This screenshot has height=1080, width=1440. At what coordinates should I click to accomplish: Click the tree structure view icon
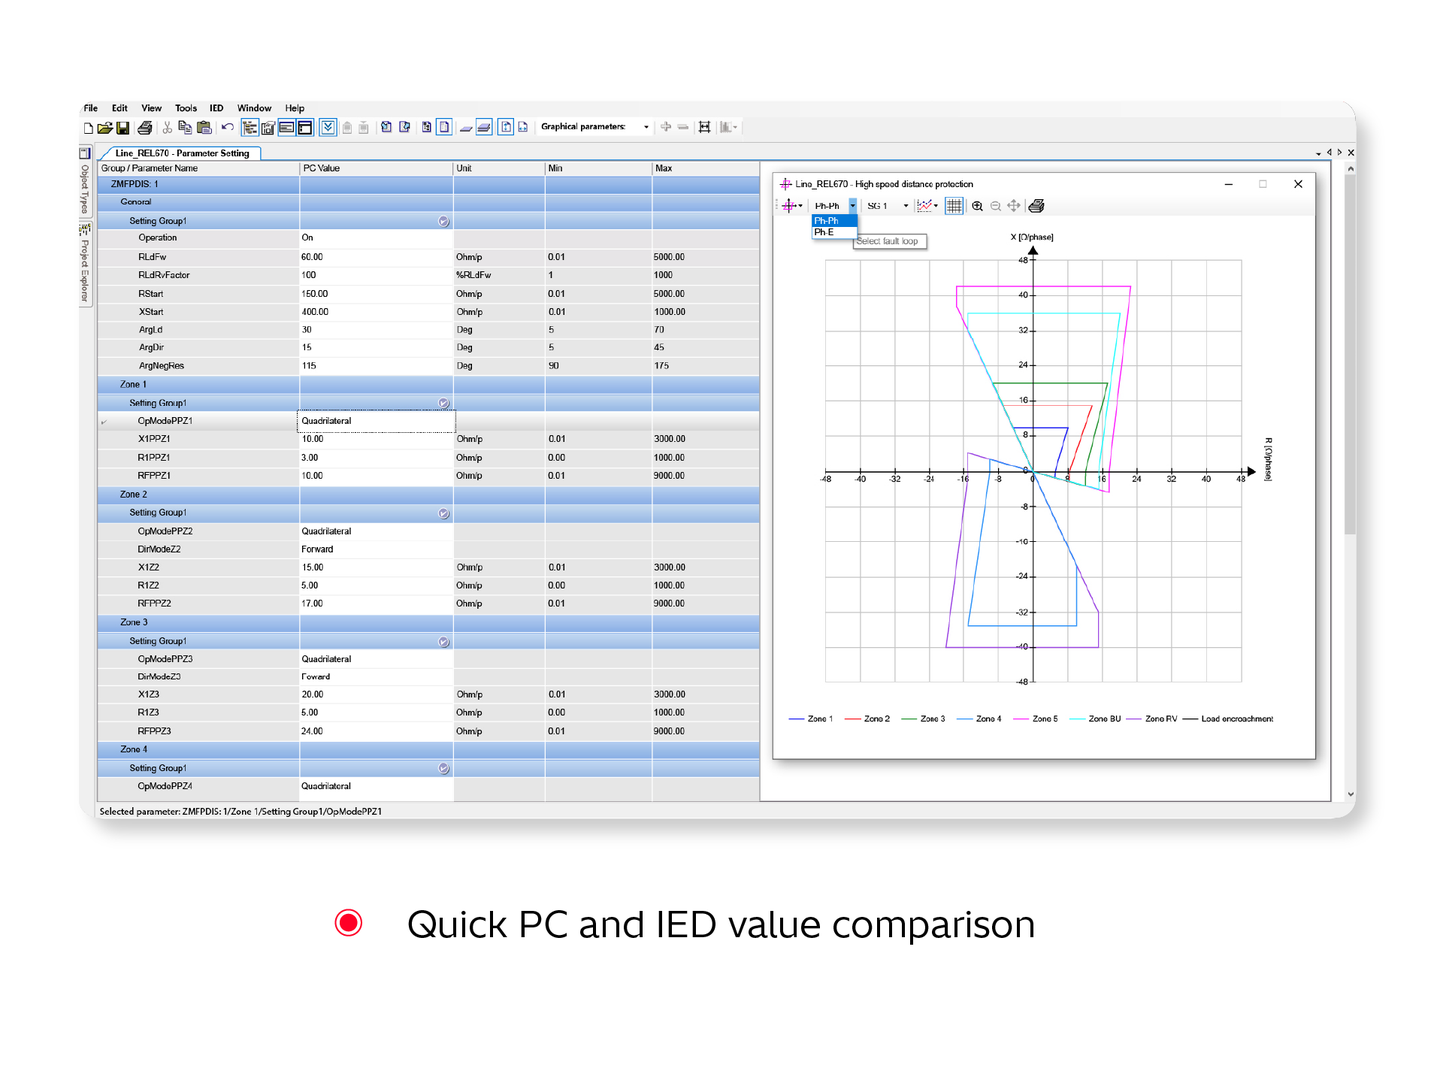[249, 128]
